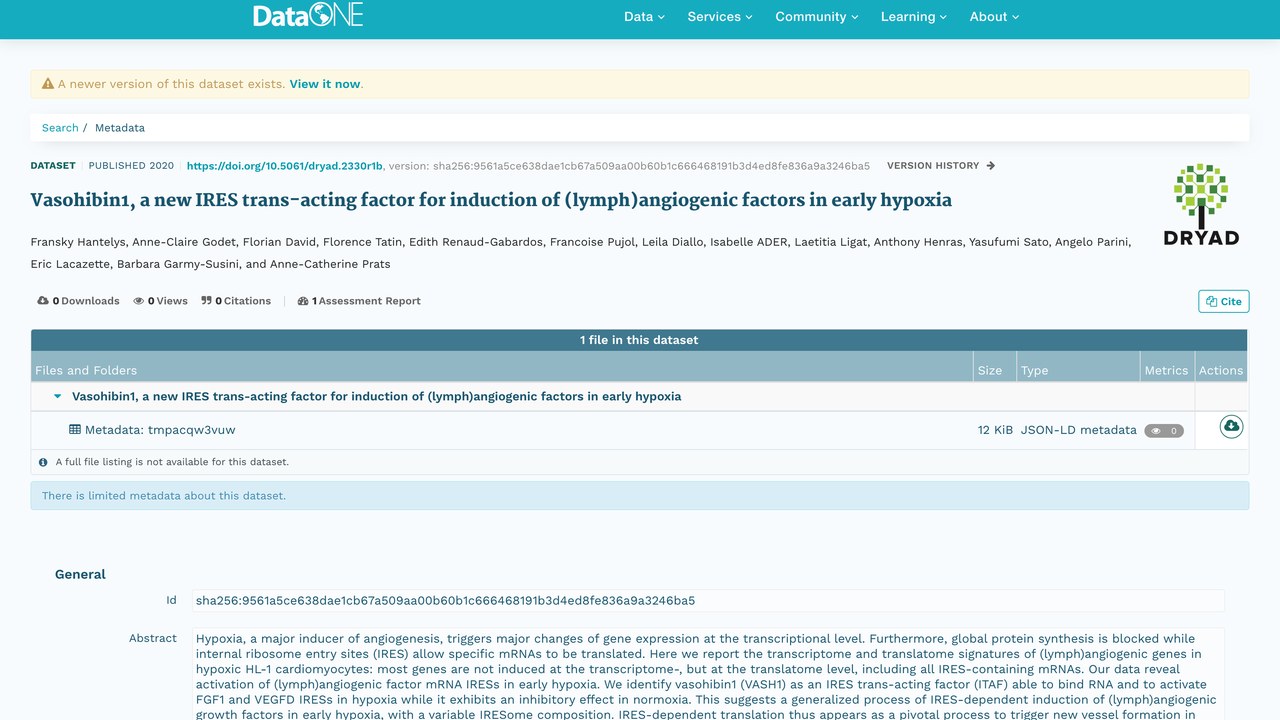This screenshot has width=1280, height=720.
Task: Click the 'JSON-LD metadata' type value
Action: (1079, 430)
